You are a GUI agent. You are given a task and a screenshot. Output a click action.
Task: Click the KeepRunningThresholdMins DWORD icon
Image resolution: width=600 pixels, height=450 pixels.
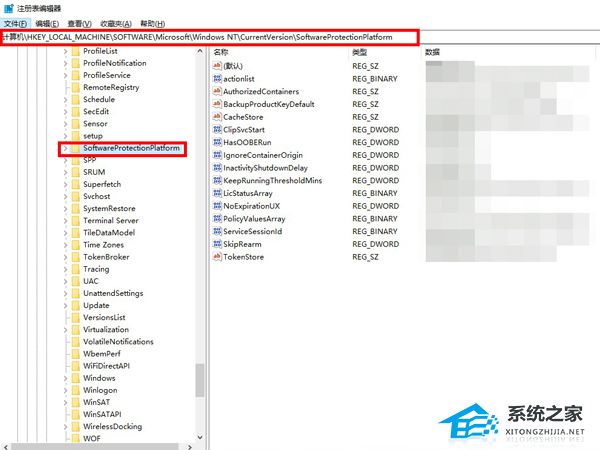217,180
